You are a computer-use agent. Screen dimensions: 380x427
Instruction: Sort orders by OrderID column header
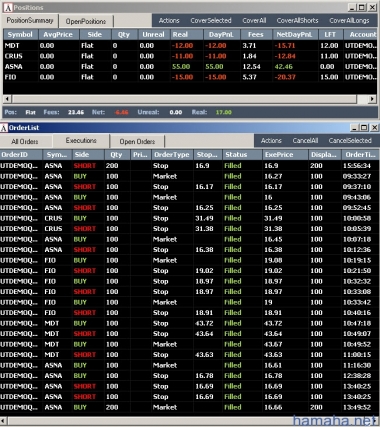[21, 155]
